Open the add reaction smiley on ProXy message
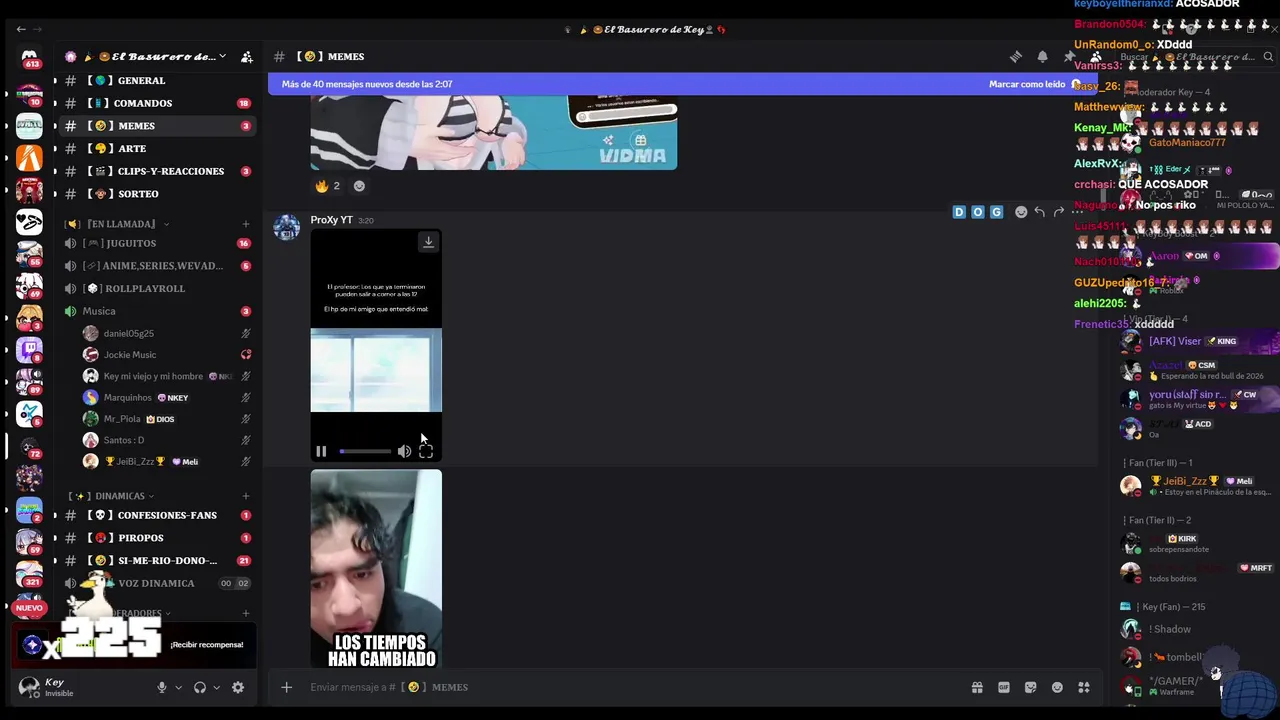 pos(1021,212)
